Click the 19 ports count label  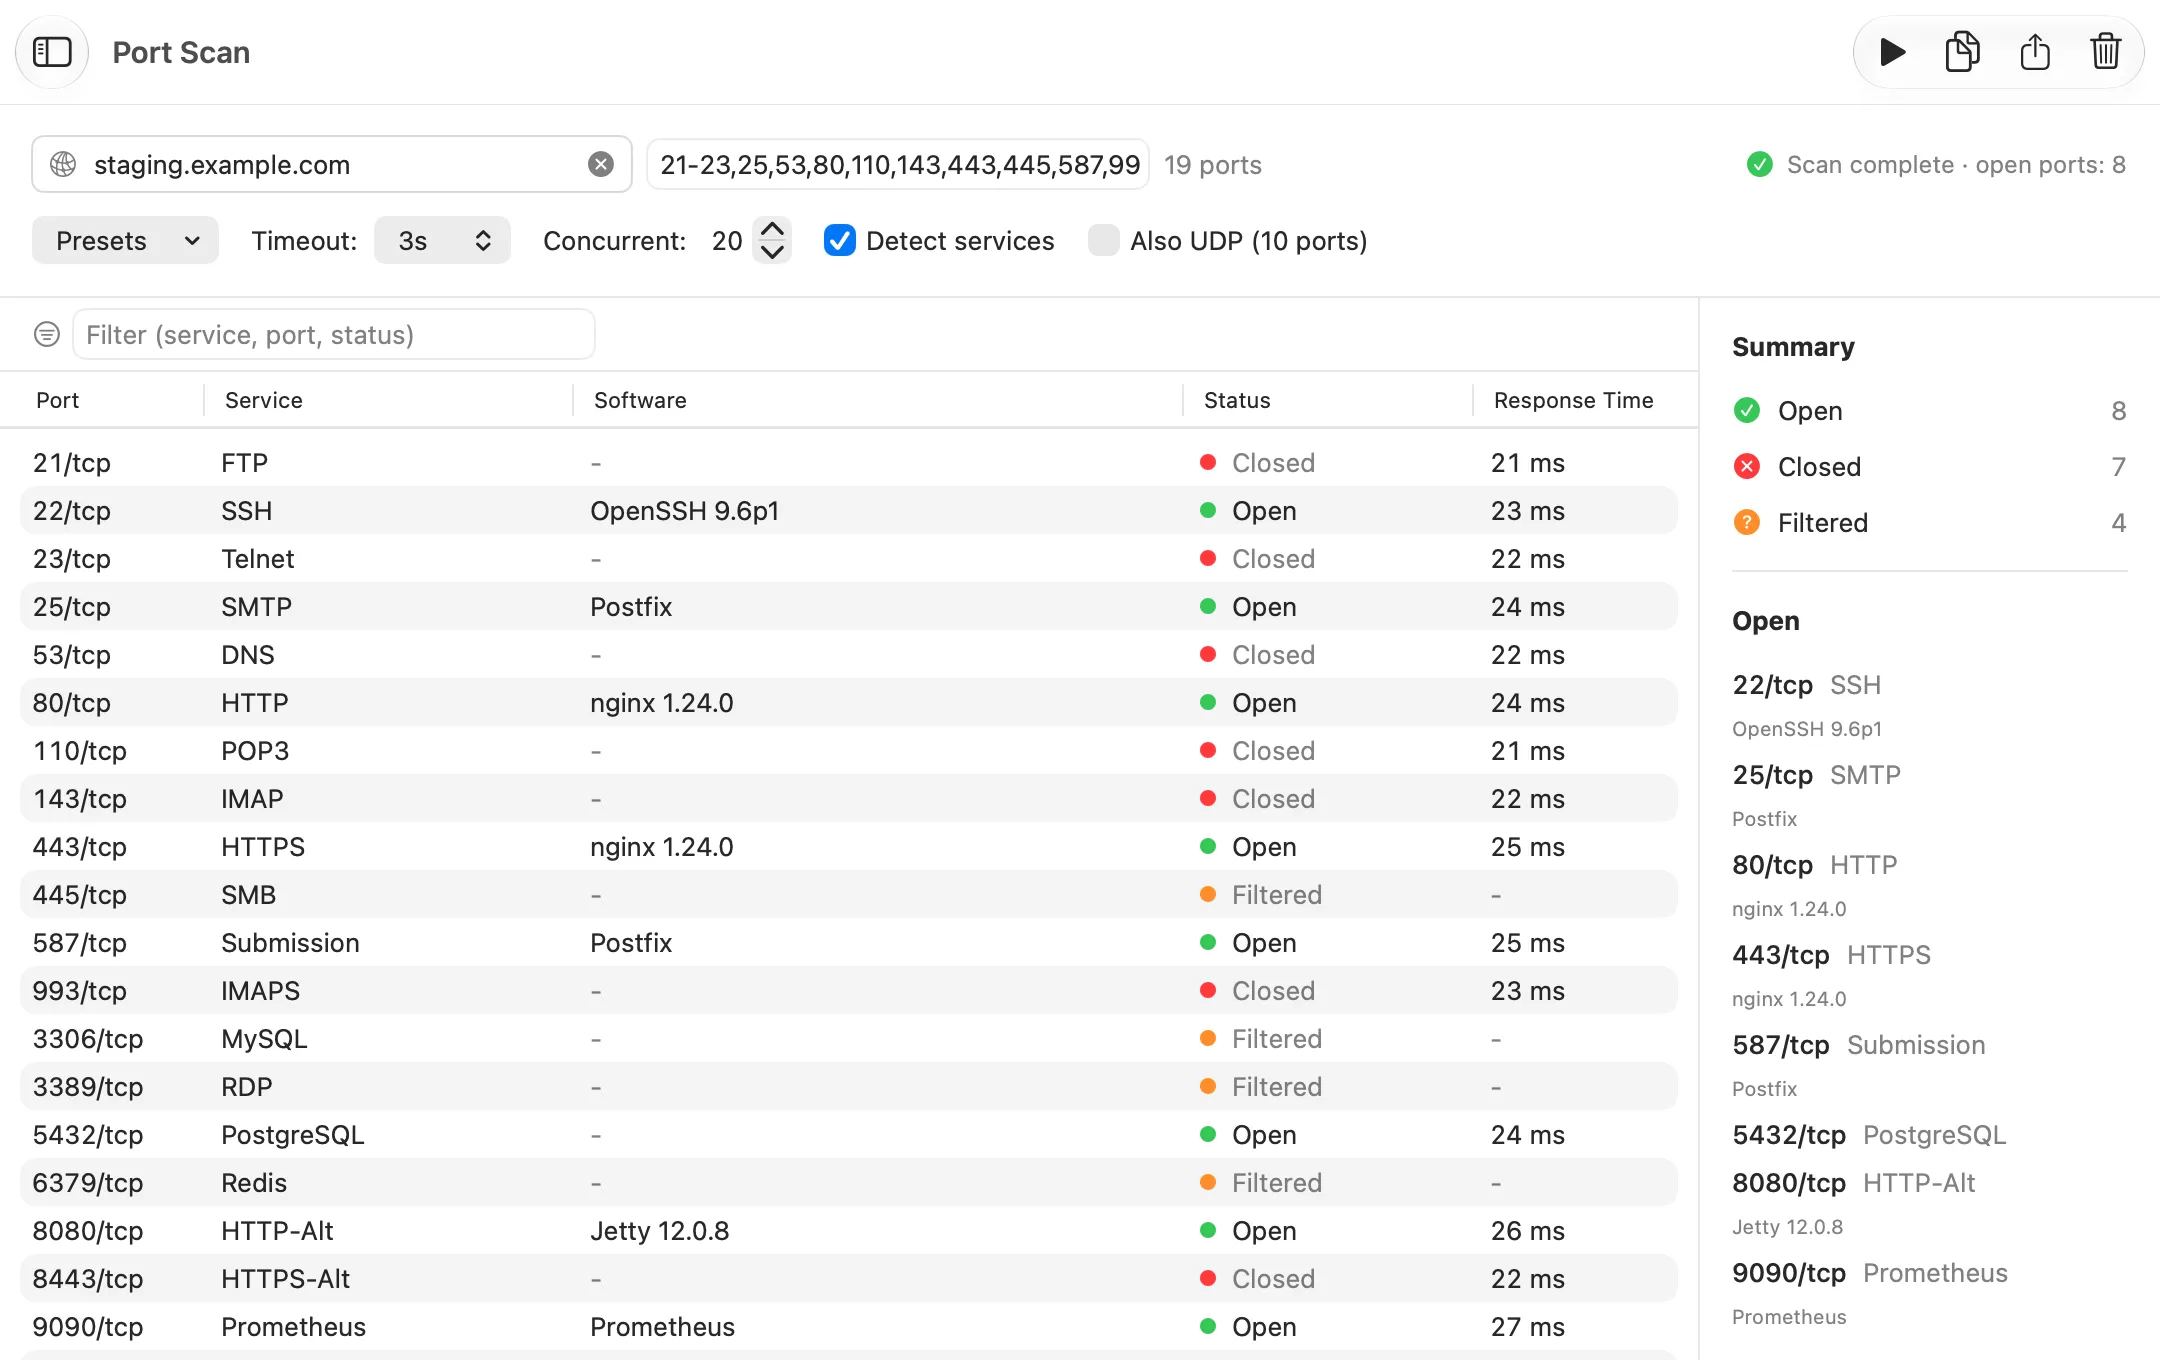pyautogui.click(x=1213, y=164)
